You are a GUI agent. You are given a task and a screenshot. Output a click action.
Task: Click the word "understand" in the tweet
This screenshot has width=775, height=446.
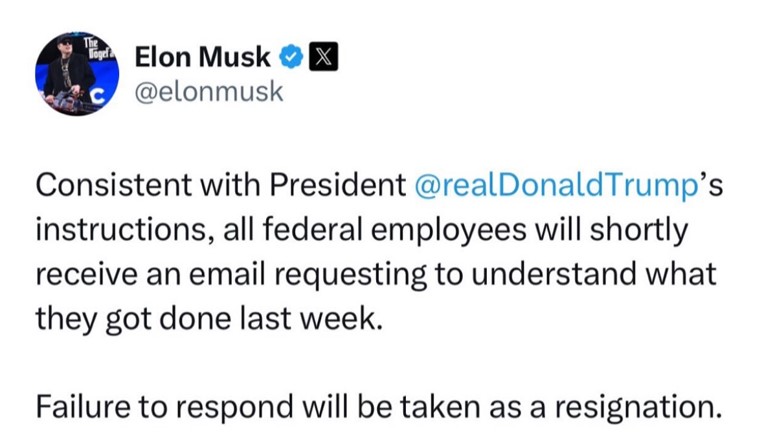(x=553, y=274)
